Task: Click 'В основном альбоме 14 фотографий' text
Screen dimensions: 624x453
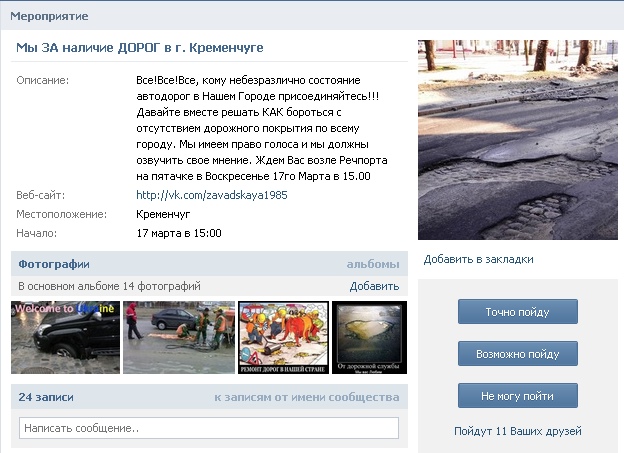Action: [110, 286]
